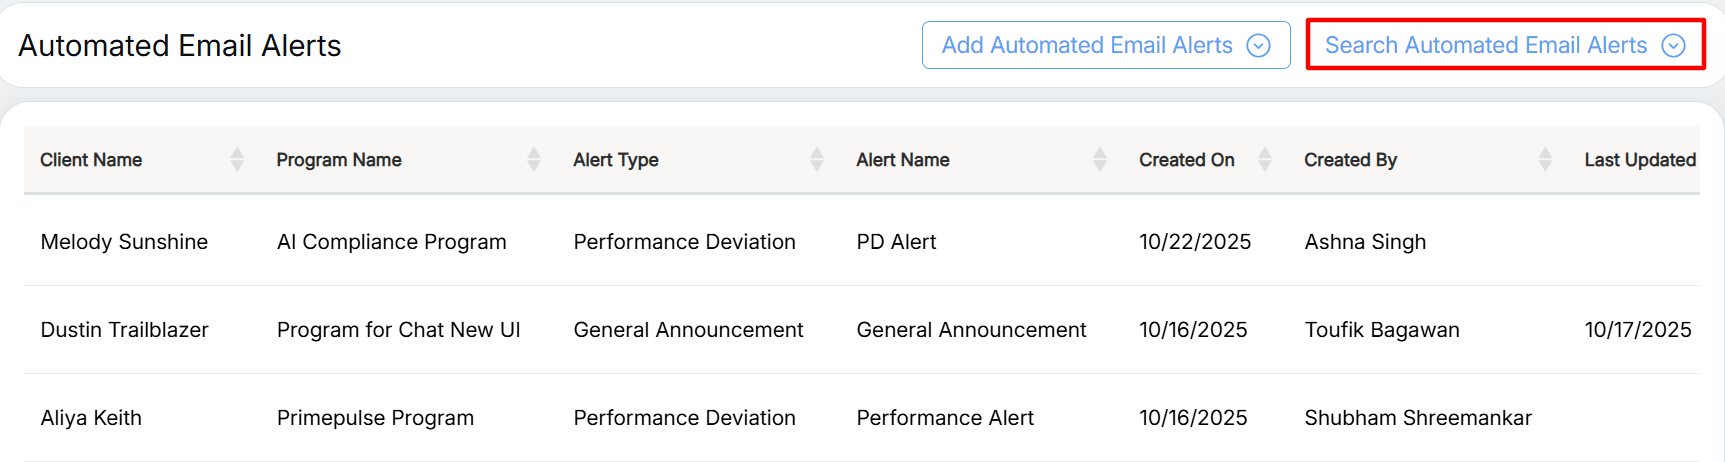
Task: Select Program for Chat New UI cell
Action: pyautogui.click(x=398, y=330)
